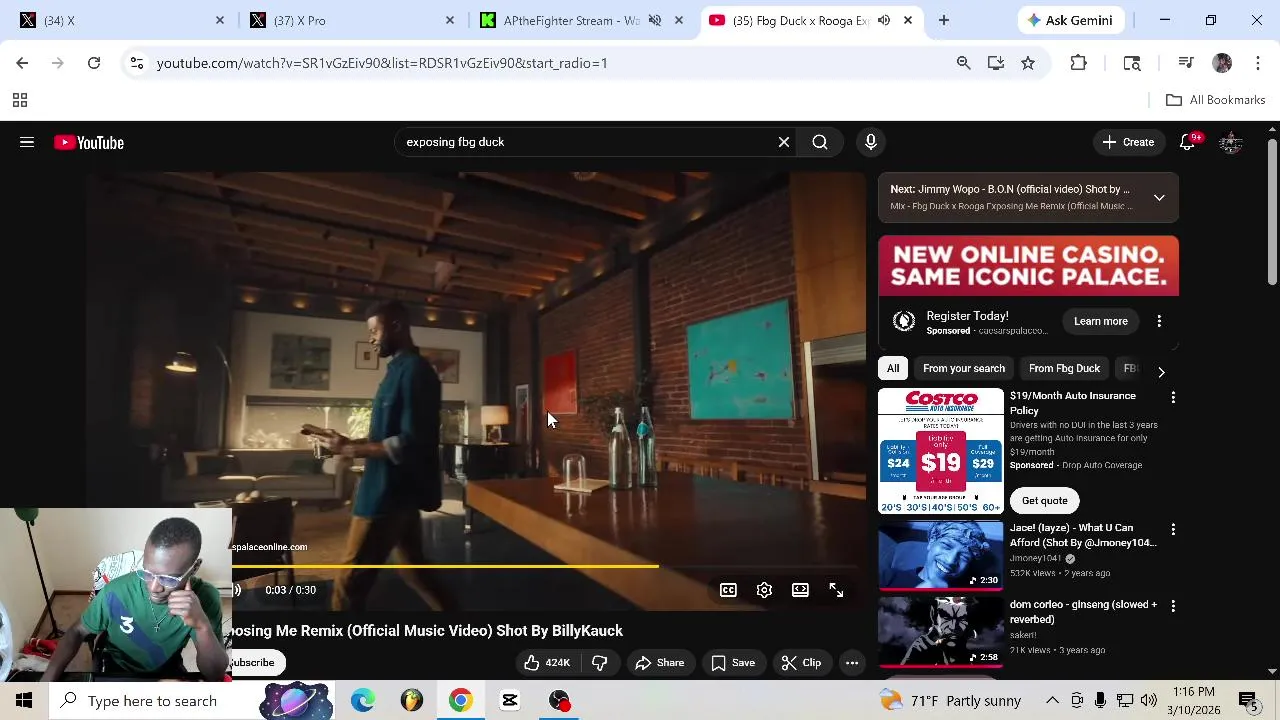Open Chrome three-dot menu
Screen dimensions: 1280x720
point(1257,63)
